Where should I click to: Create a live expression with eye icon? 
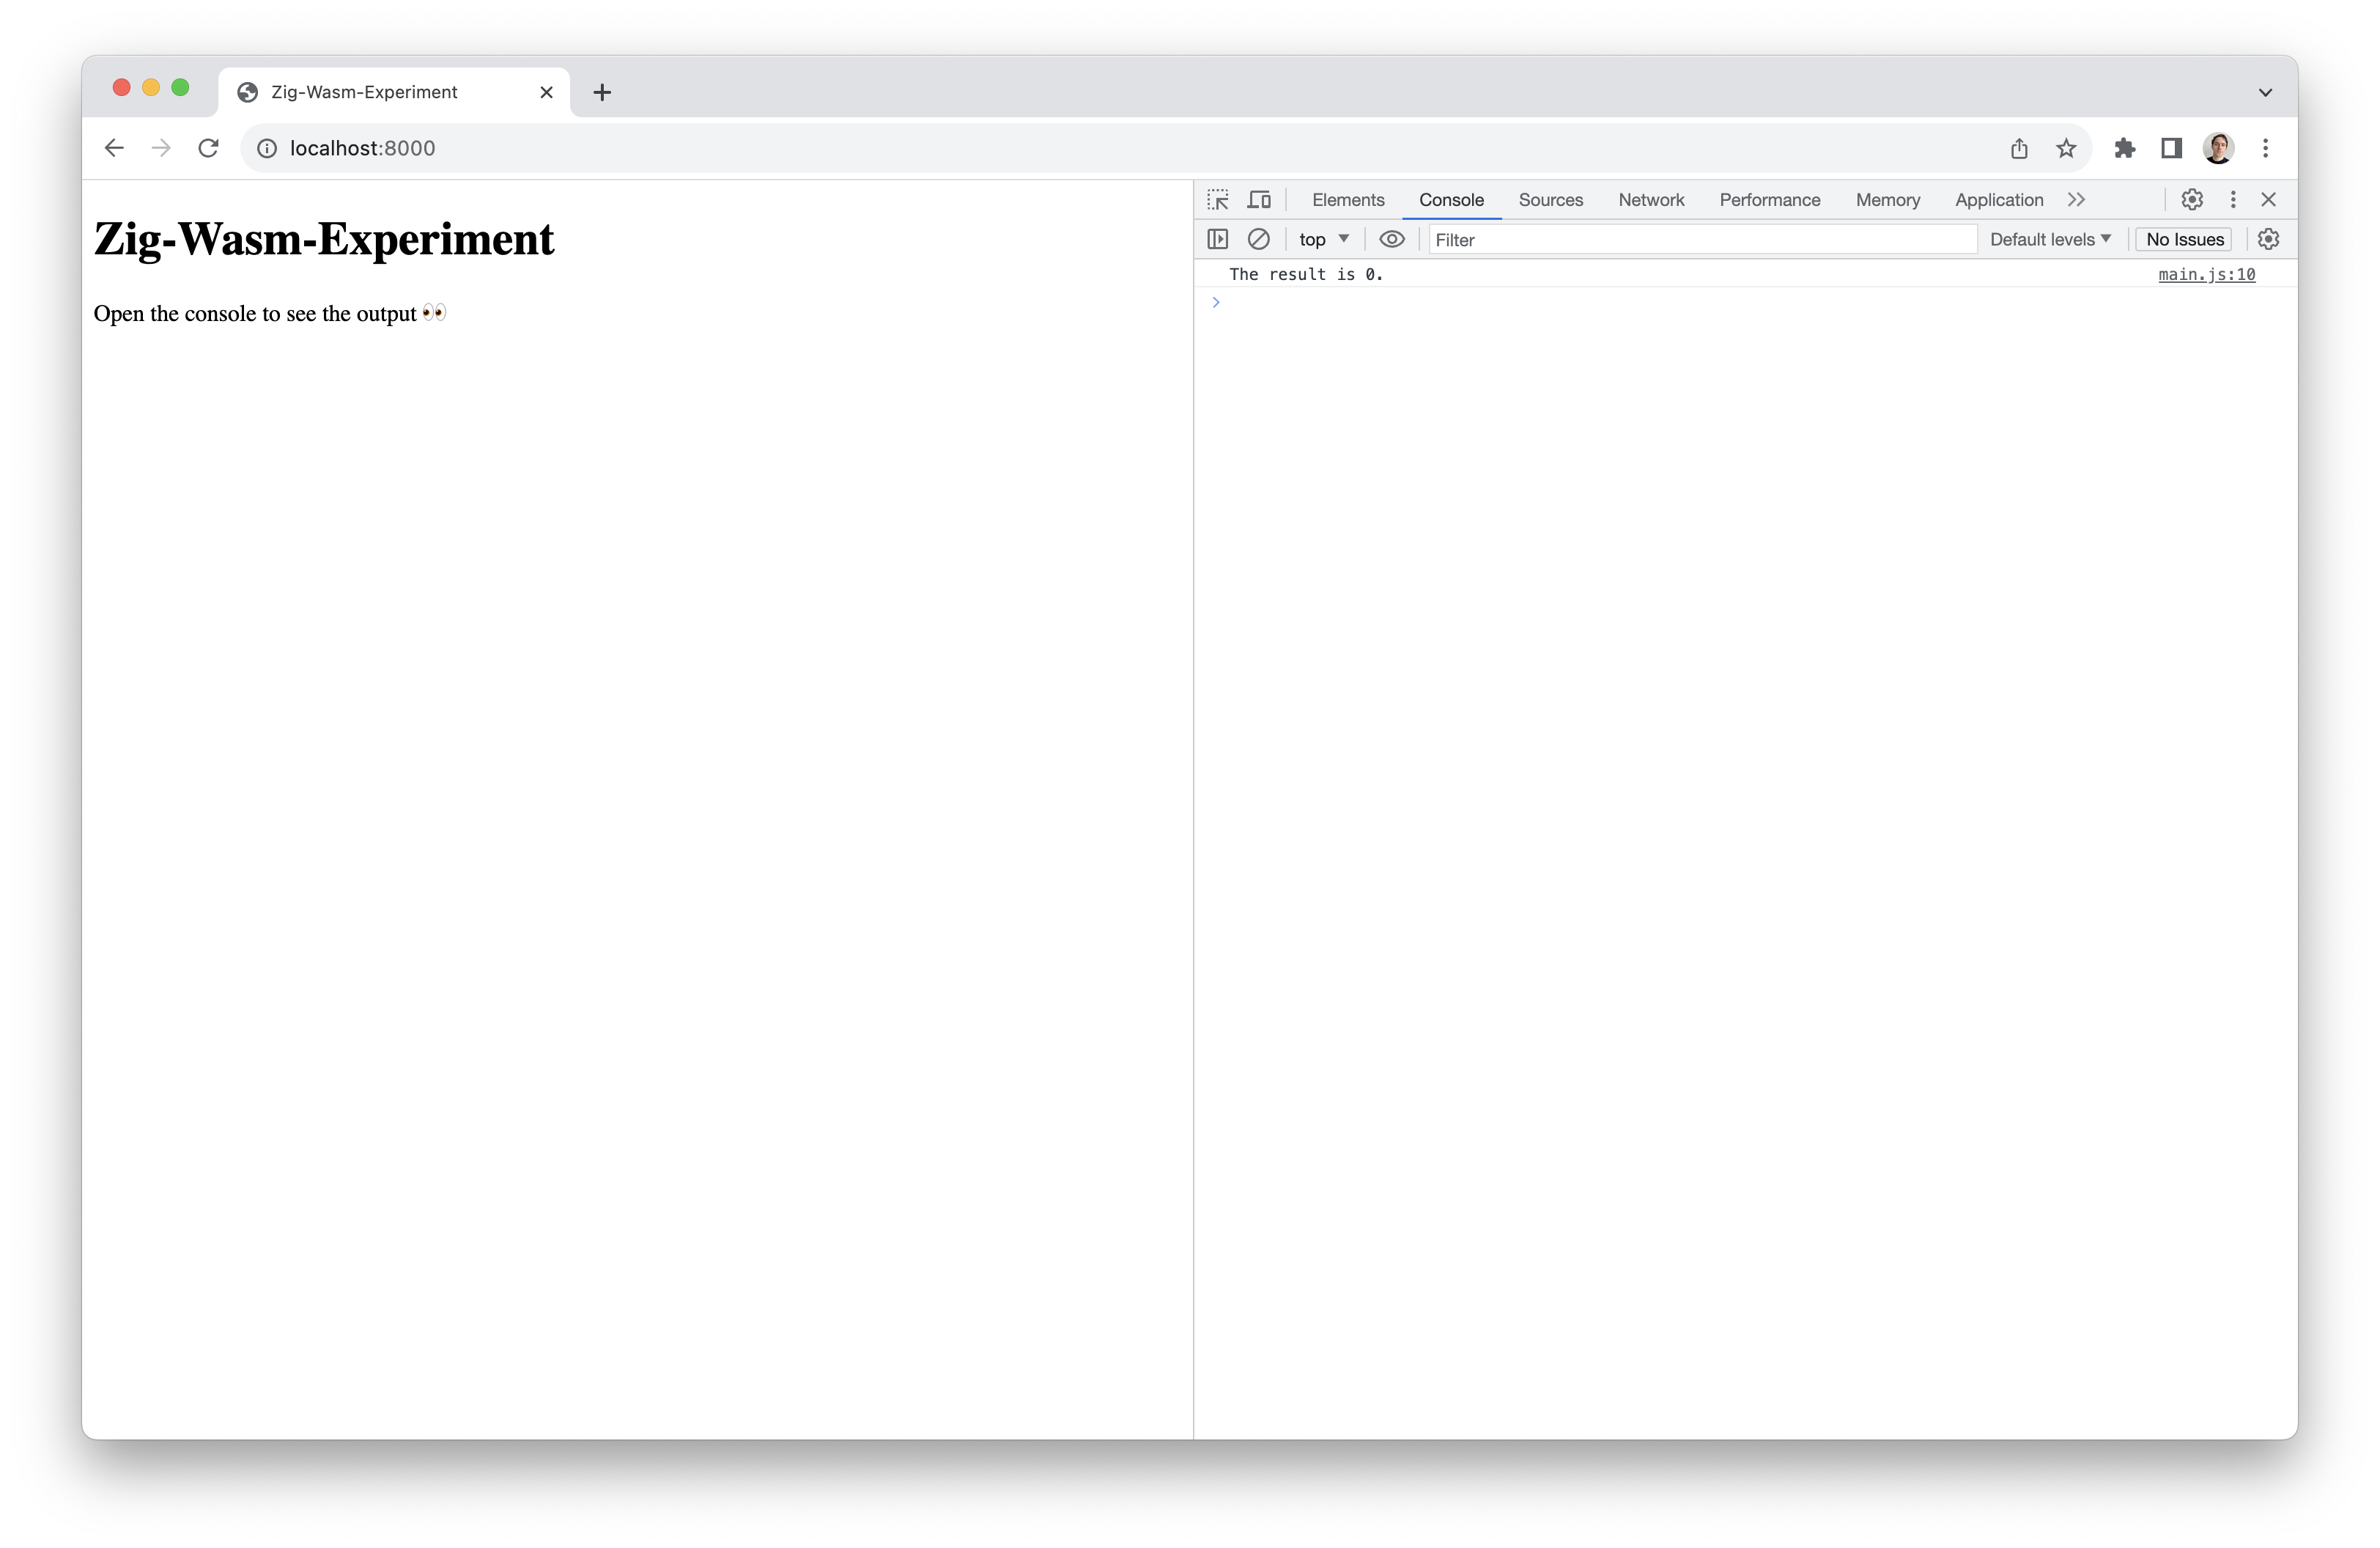[1392, 239]
